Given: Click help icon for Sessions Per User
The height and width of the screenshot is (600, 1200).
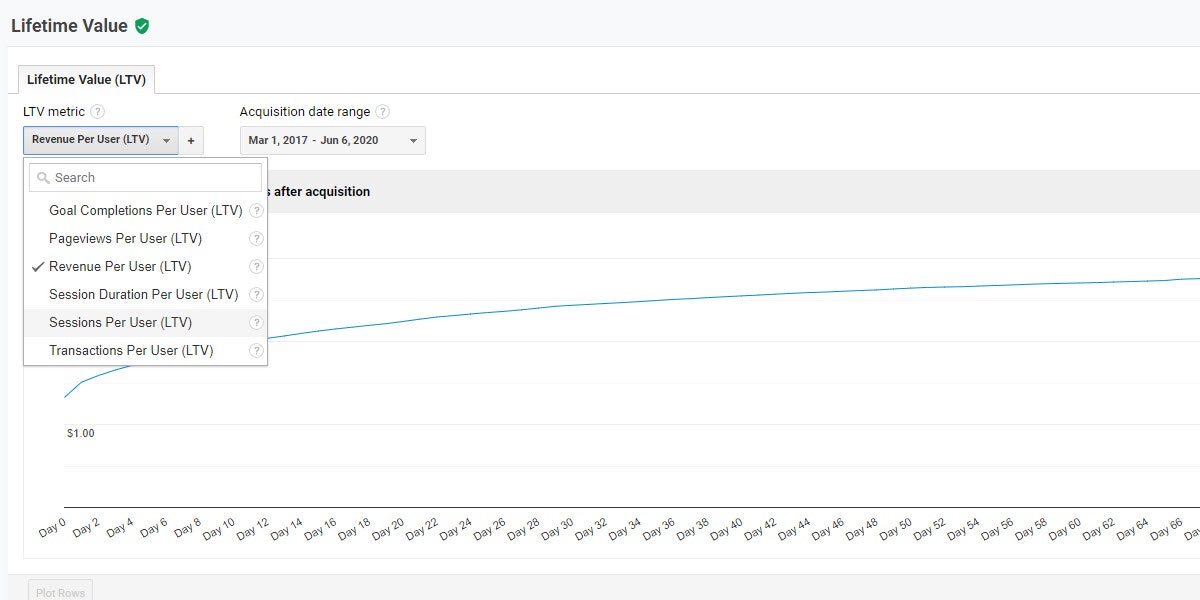Looking at the screenshot, I should [257, 323].
